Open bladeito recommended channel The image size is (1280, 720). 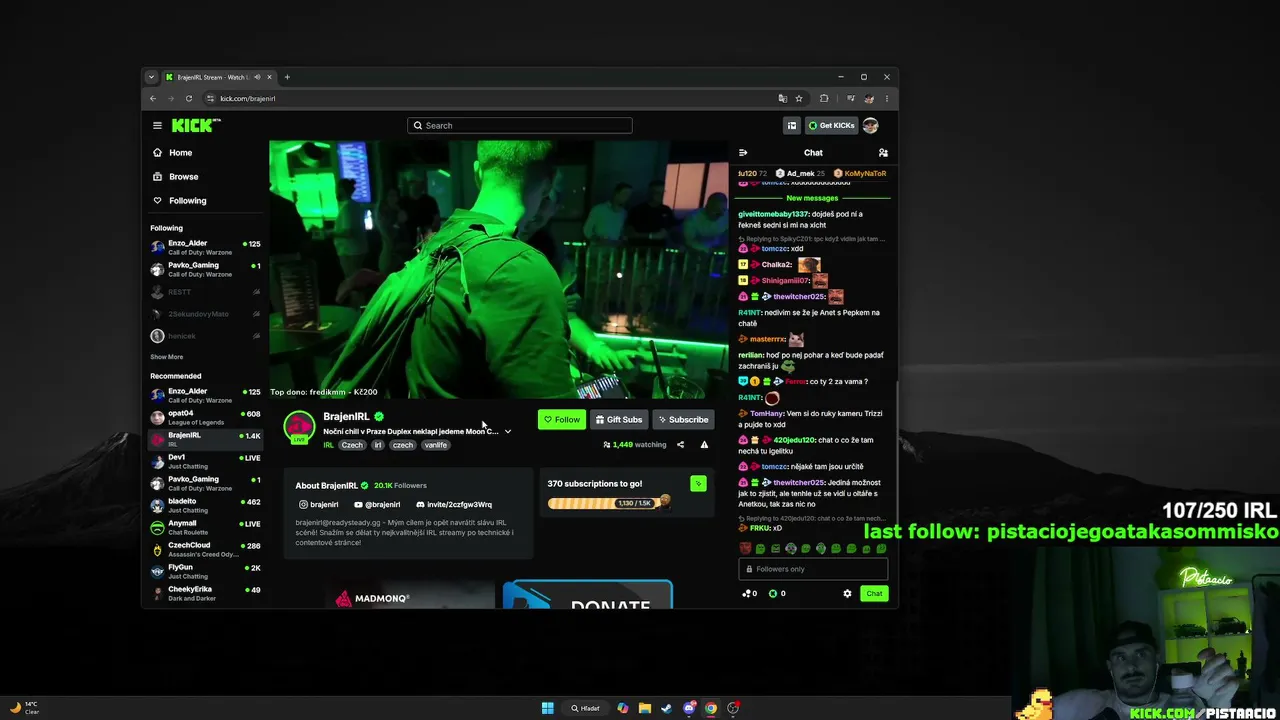point(205,505)
